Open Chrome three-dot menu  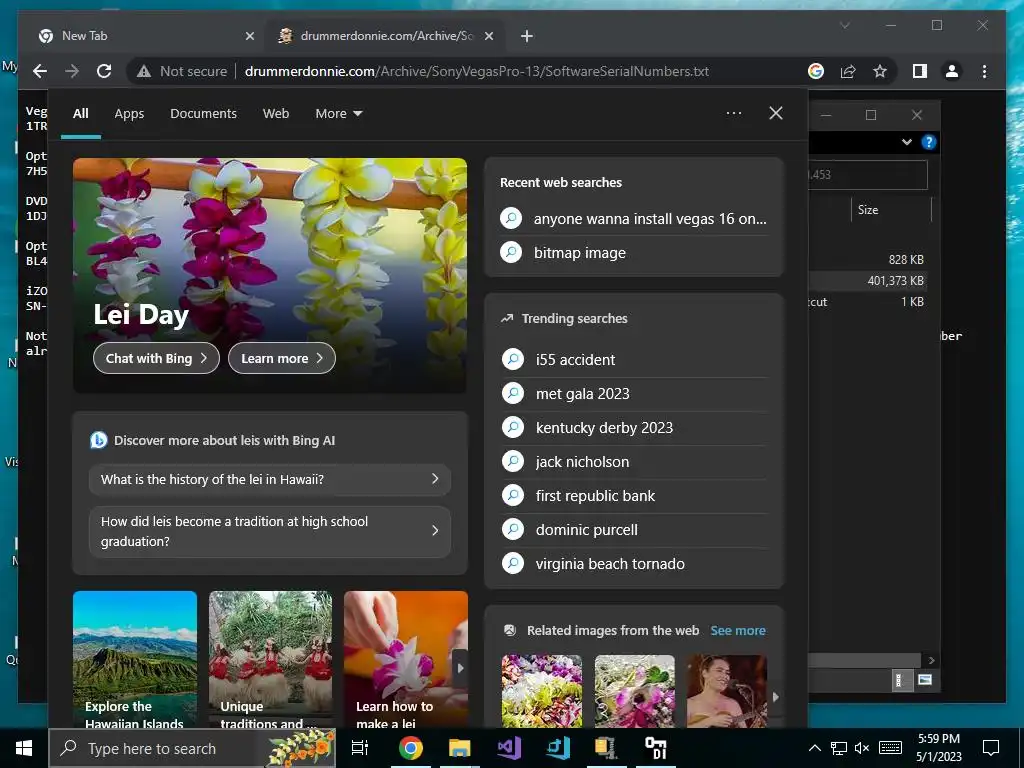coord(984,71)
